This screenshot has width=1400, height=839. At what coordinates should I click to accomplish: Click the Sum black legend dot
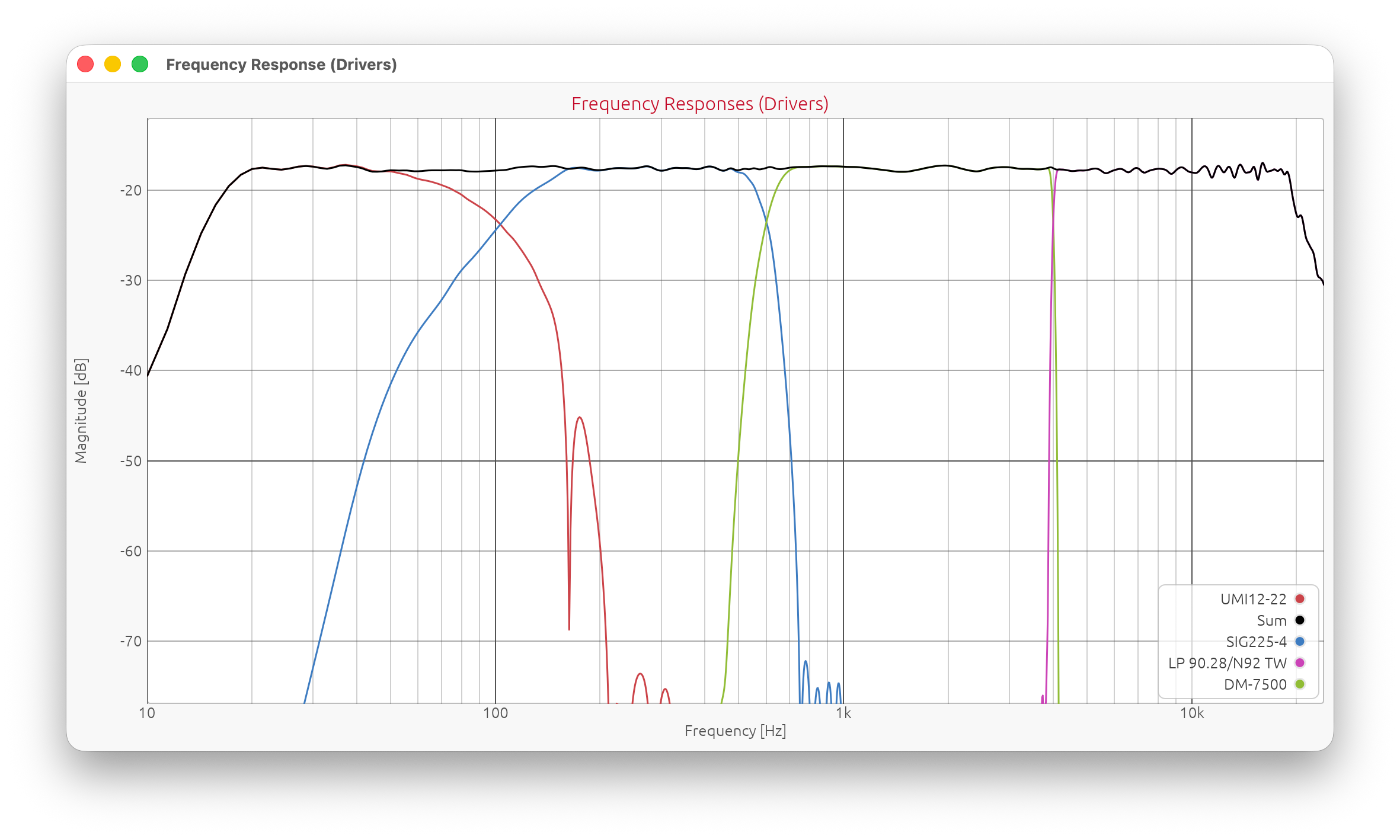1300,621
